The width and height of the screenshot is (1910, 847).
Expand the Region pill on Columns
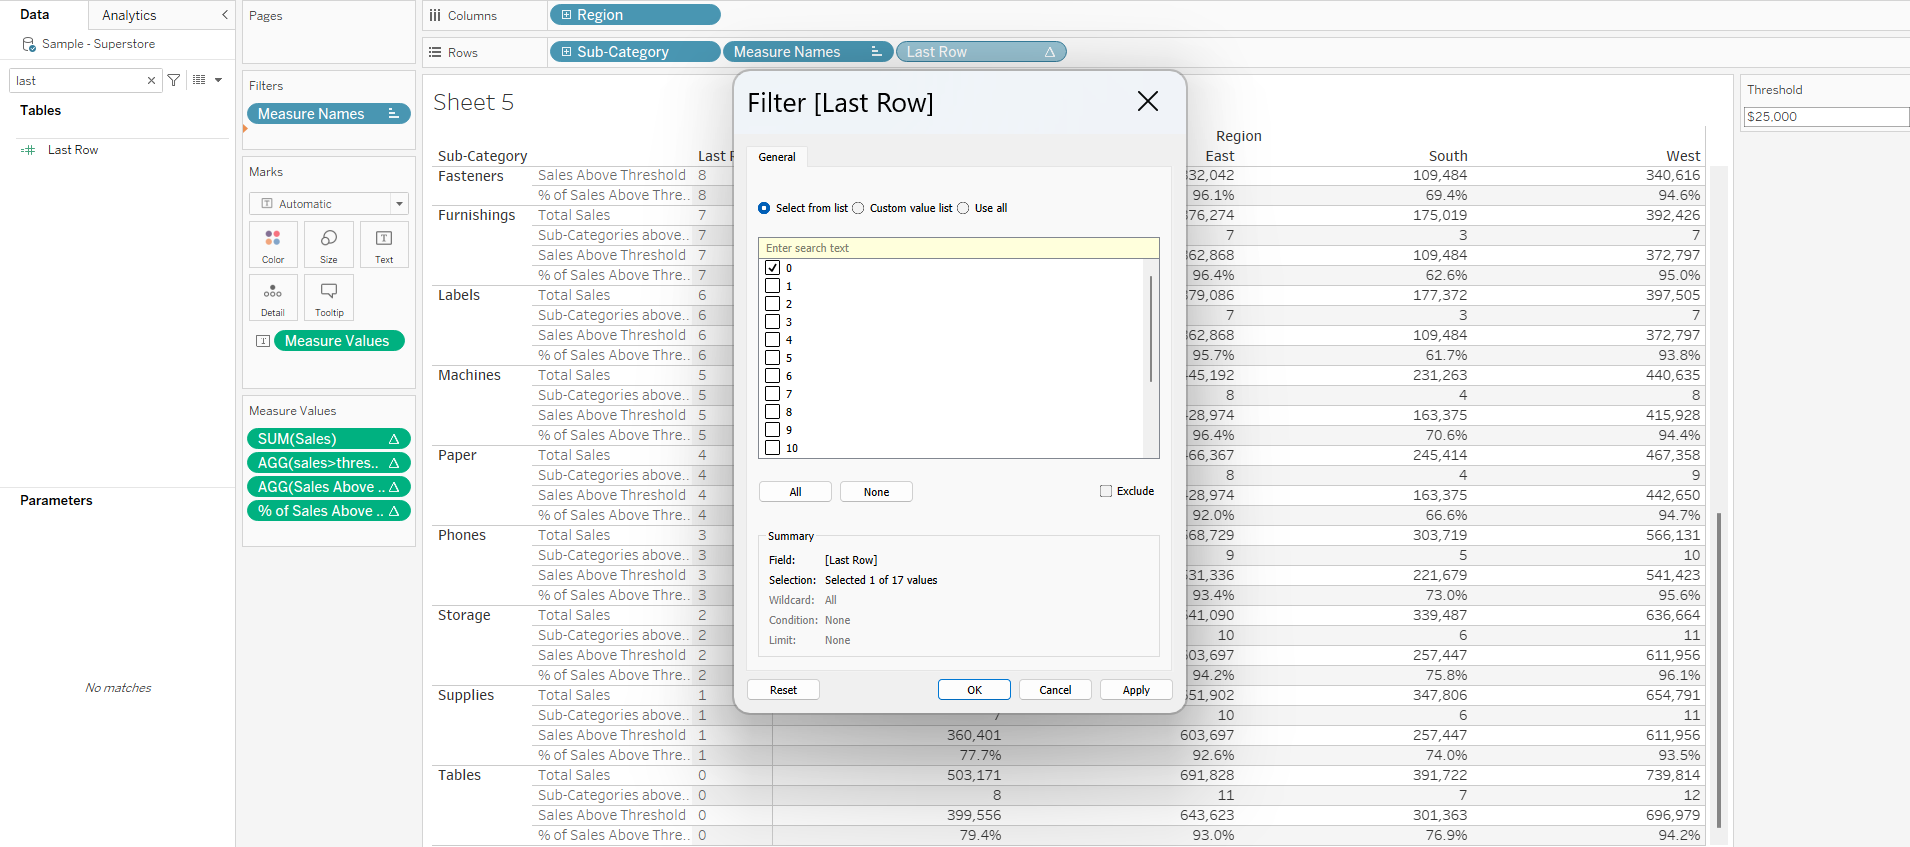coord(566,15)
